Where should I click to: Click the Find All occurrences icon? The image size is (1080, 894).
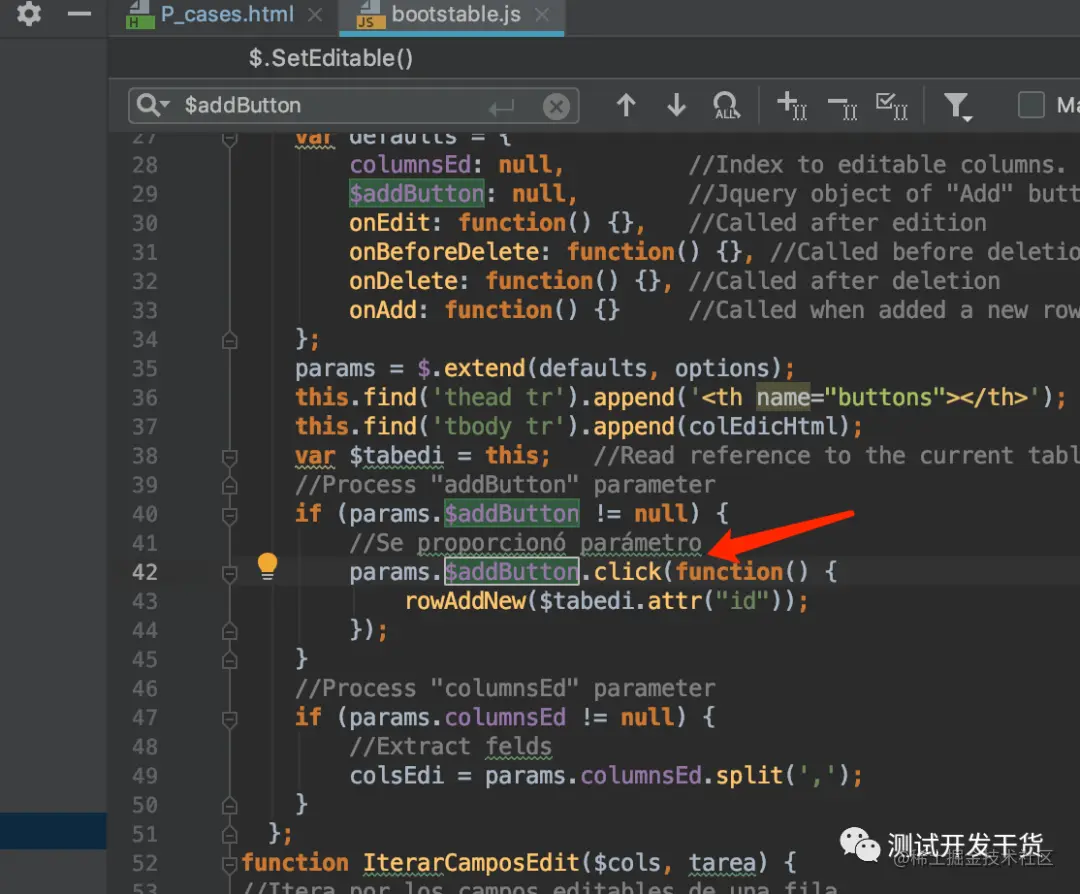pyautogui.click(x=726, y=105)
